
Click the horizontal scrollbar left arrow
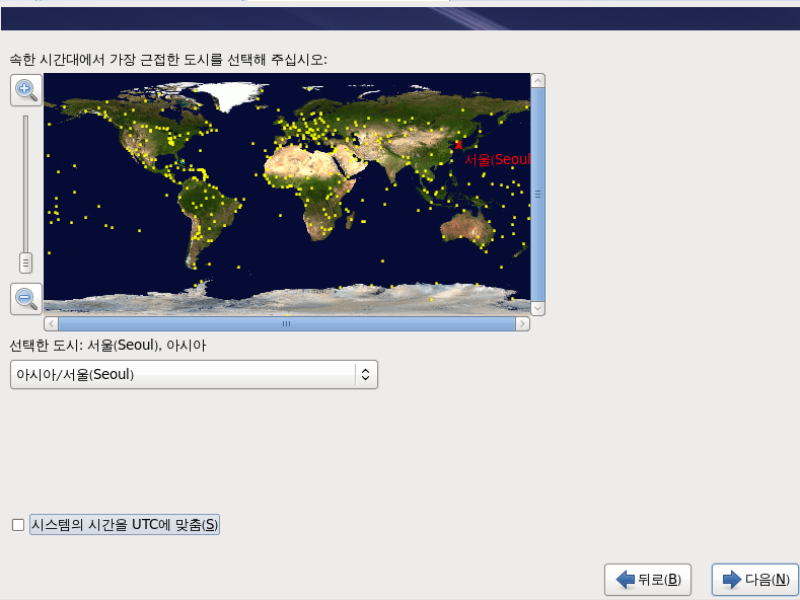click(x=51, y=323)
